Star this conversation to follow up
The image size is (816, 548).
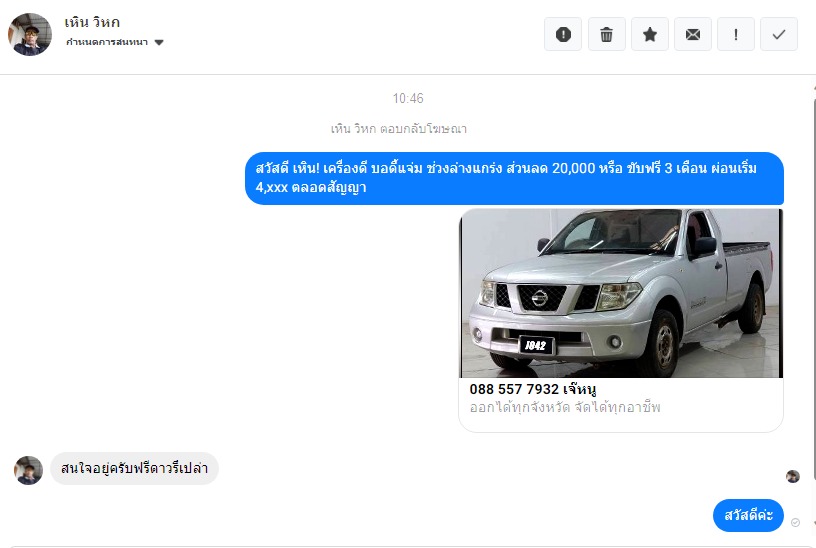(649, 35)
